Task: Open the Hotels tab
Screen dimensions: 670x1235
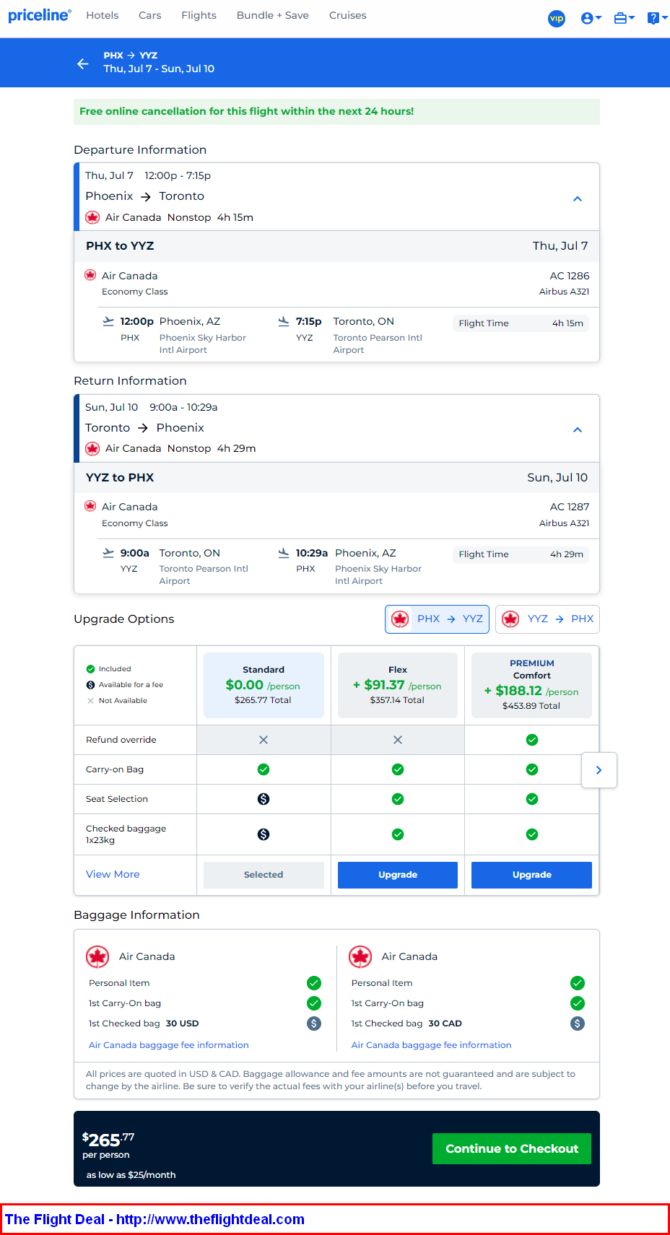Action: pyautogui.click(x=102, y=16)
